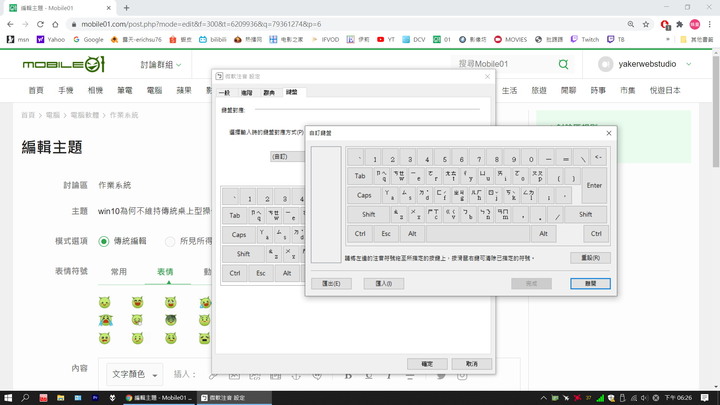Open the YT YouTube bookmark
This screenshot has width=720, height=405.
tap(386, 39)
